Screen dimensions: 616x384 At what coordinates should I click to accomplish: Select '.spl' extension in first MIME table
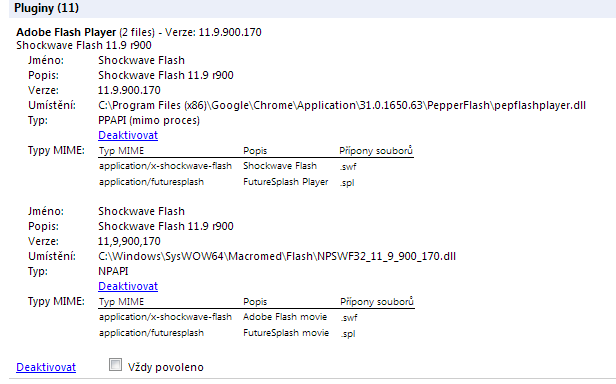pyautogui.click(x=347, y=183)
